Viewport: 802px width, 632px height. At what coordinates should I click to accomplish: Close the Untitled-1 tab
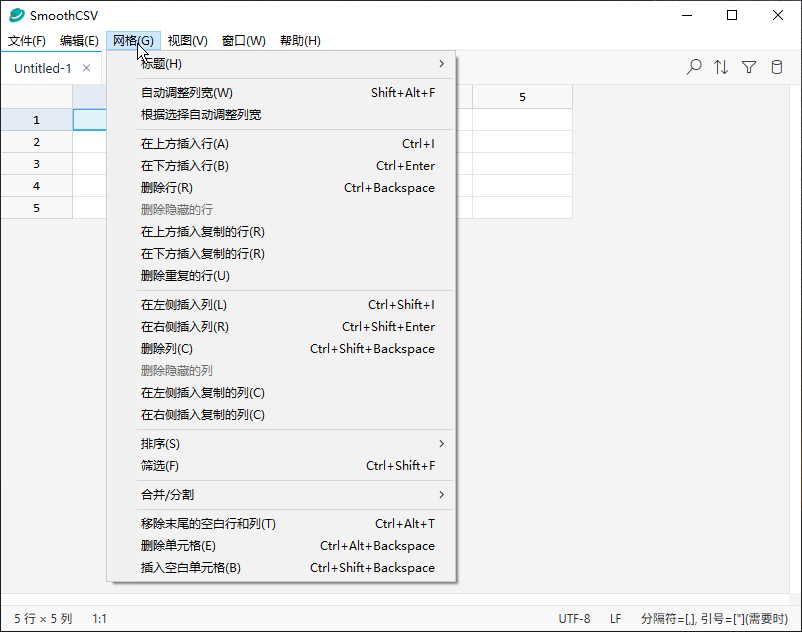pyautogui.click(x=87, y=68)
